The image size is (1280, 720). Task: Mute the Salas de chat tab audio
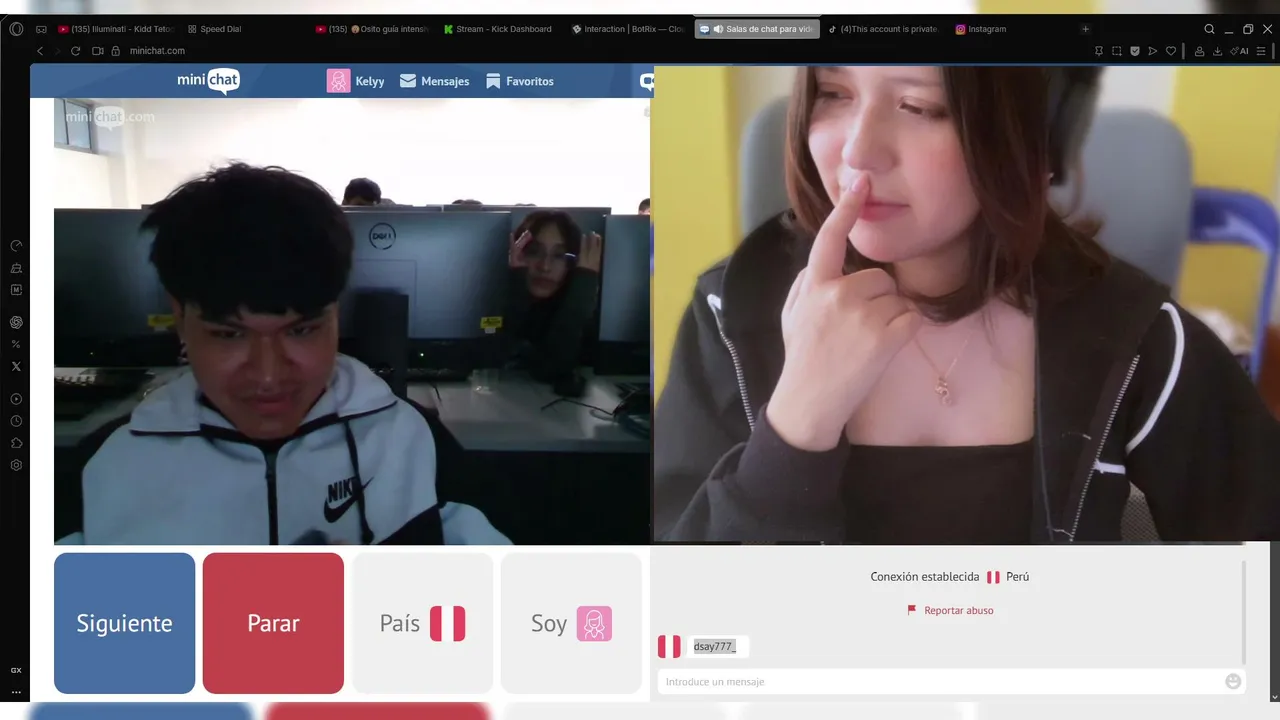point(718,29)
